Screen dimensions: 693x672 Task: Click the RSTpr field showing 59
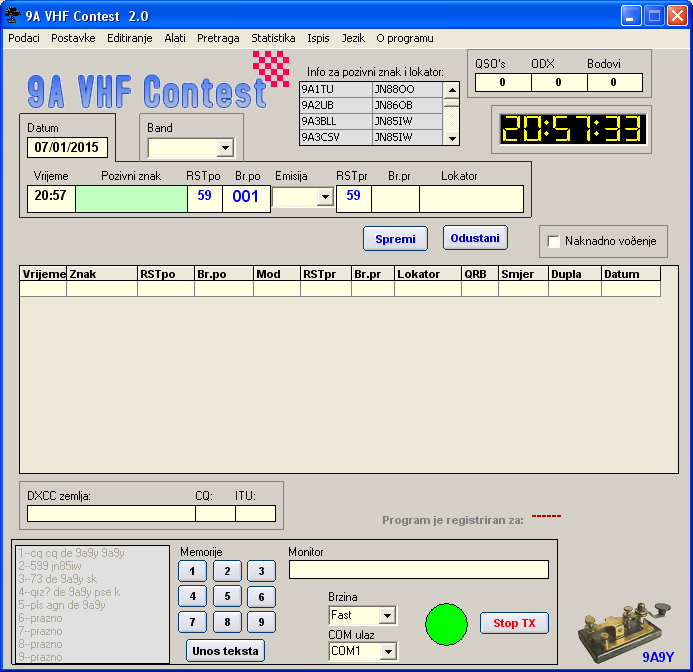tap(354, 199)
